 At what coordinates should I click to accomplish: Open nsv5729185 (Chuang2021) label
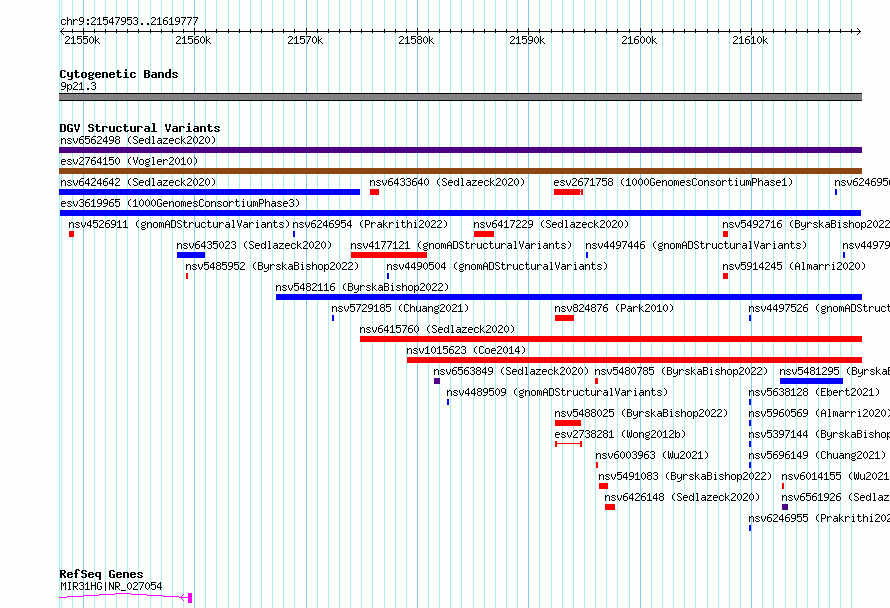pyautogui.click(x=400, y=308)
